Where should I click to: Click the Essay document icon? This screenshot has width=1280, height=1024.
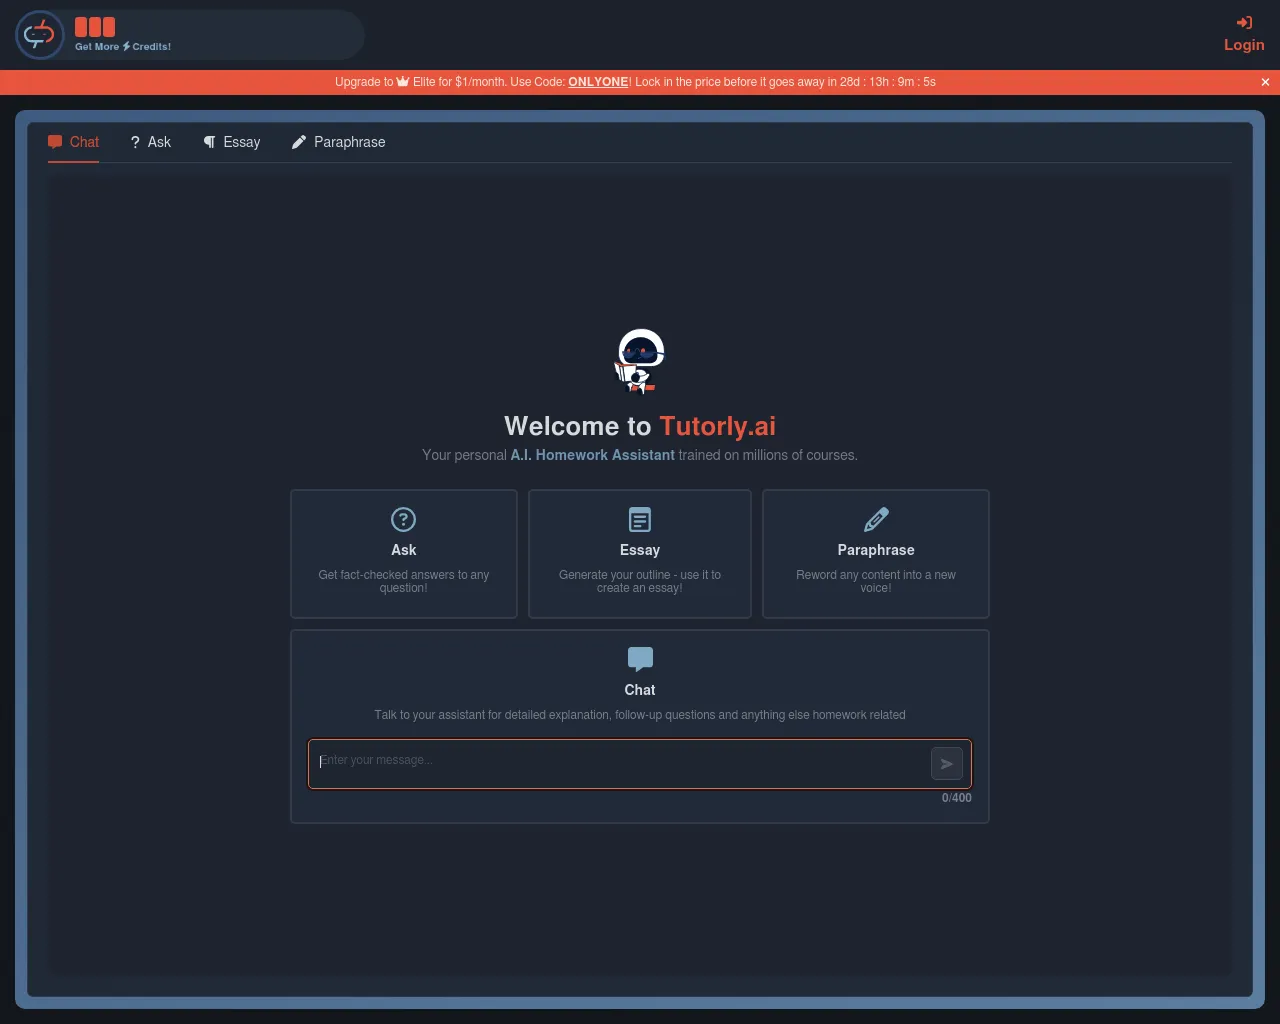click(x=639, y=520)
